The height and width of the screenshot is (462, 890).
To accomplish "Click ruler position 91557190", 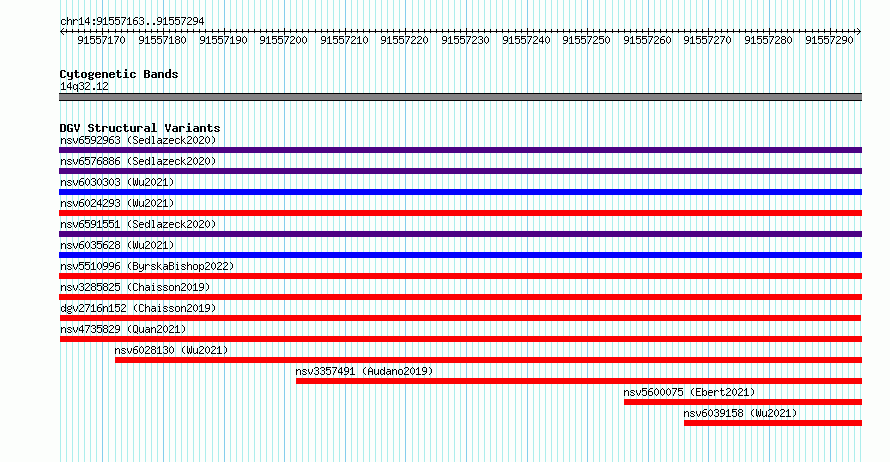I will click(x=223, y=40).
